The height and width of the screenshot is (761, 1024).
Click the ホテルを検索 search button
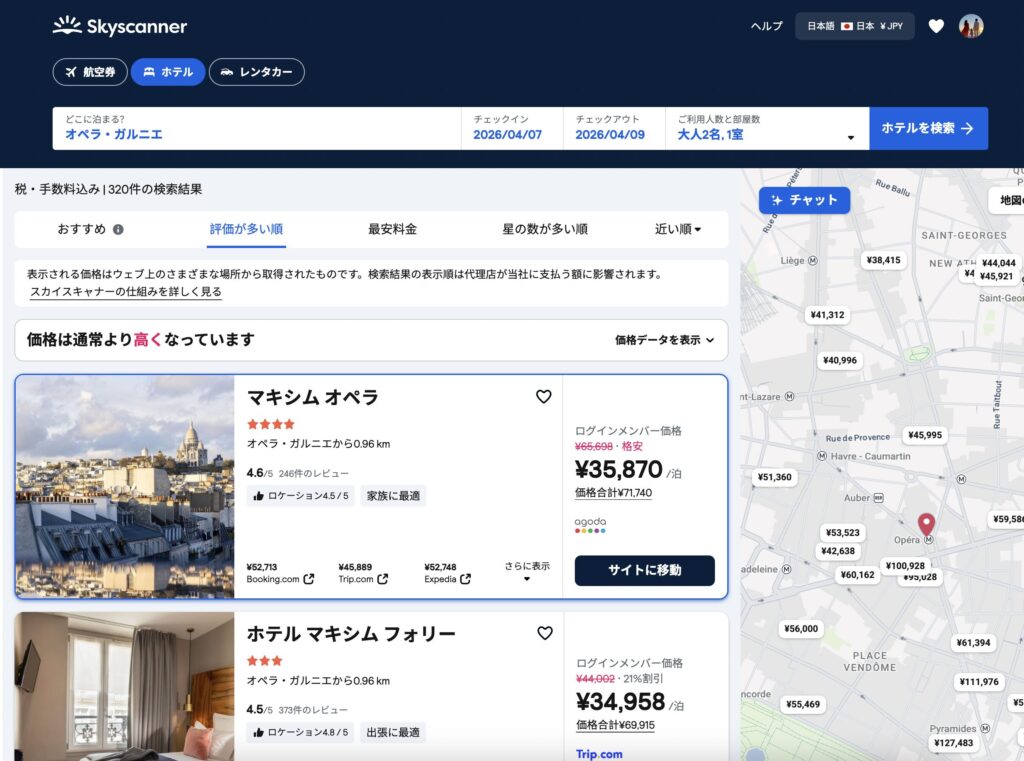(x=928, y=128)
